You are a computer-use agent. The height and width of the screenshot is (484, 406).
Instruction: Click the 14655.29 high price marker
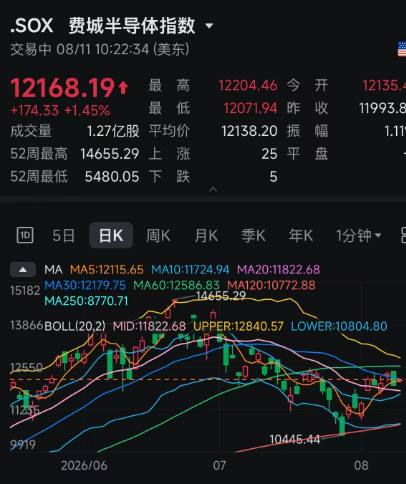point(221,296)
